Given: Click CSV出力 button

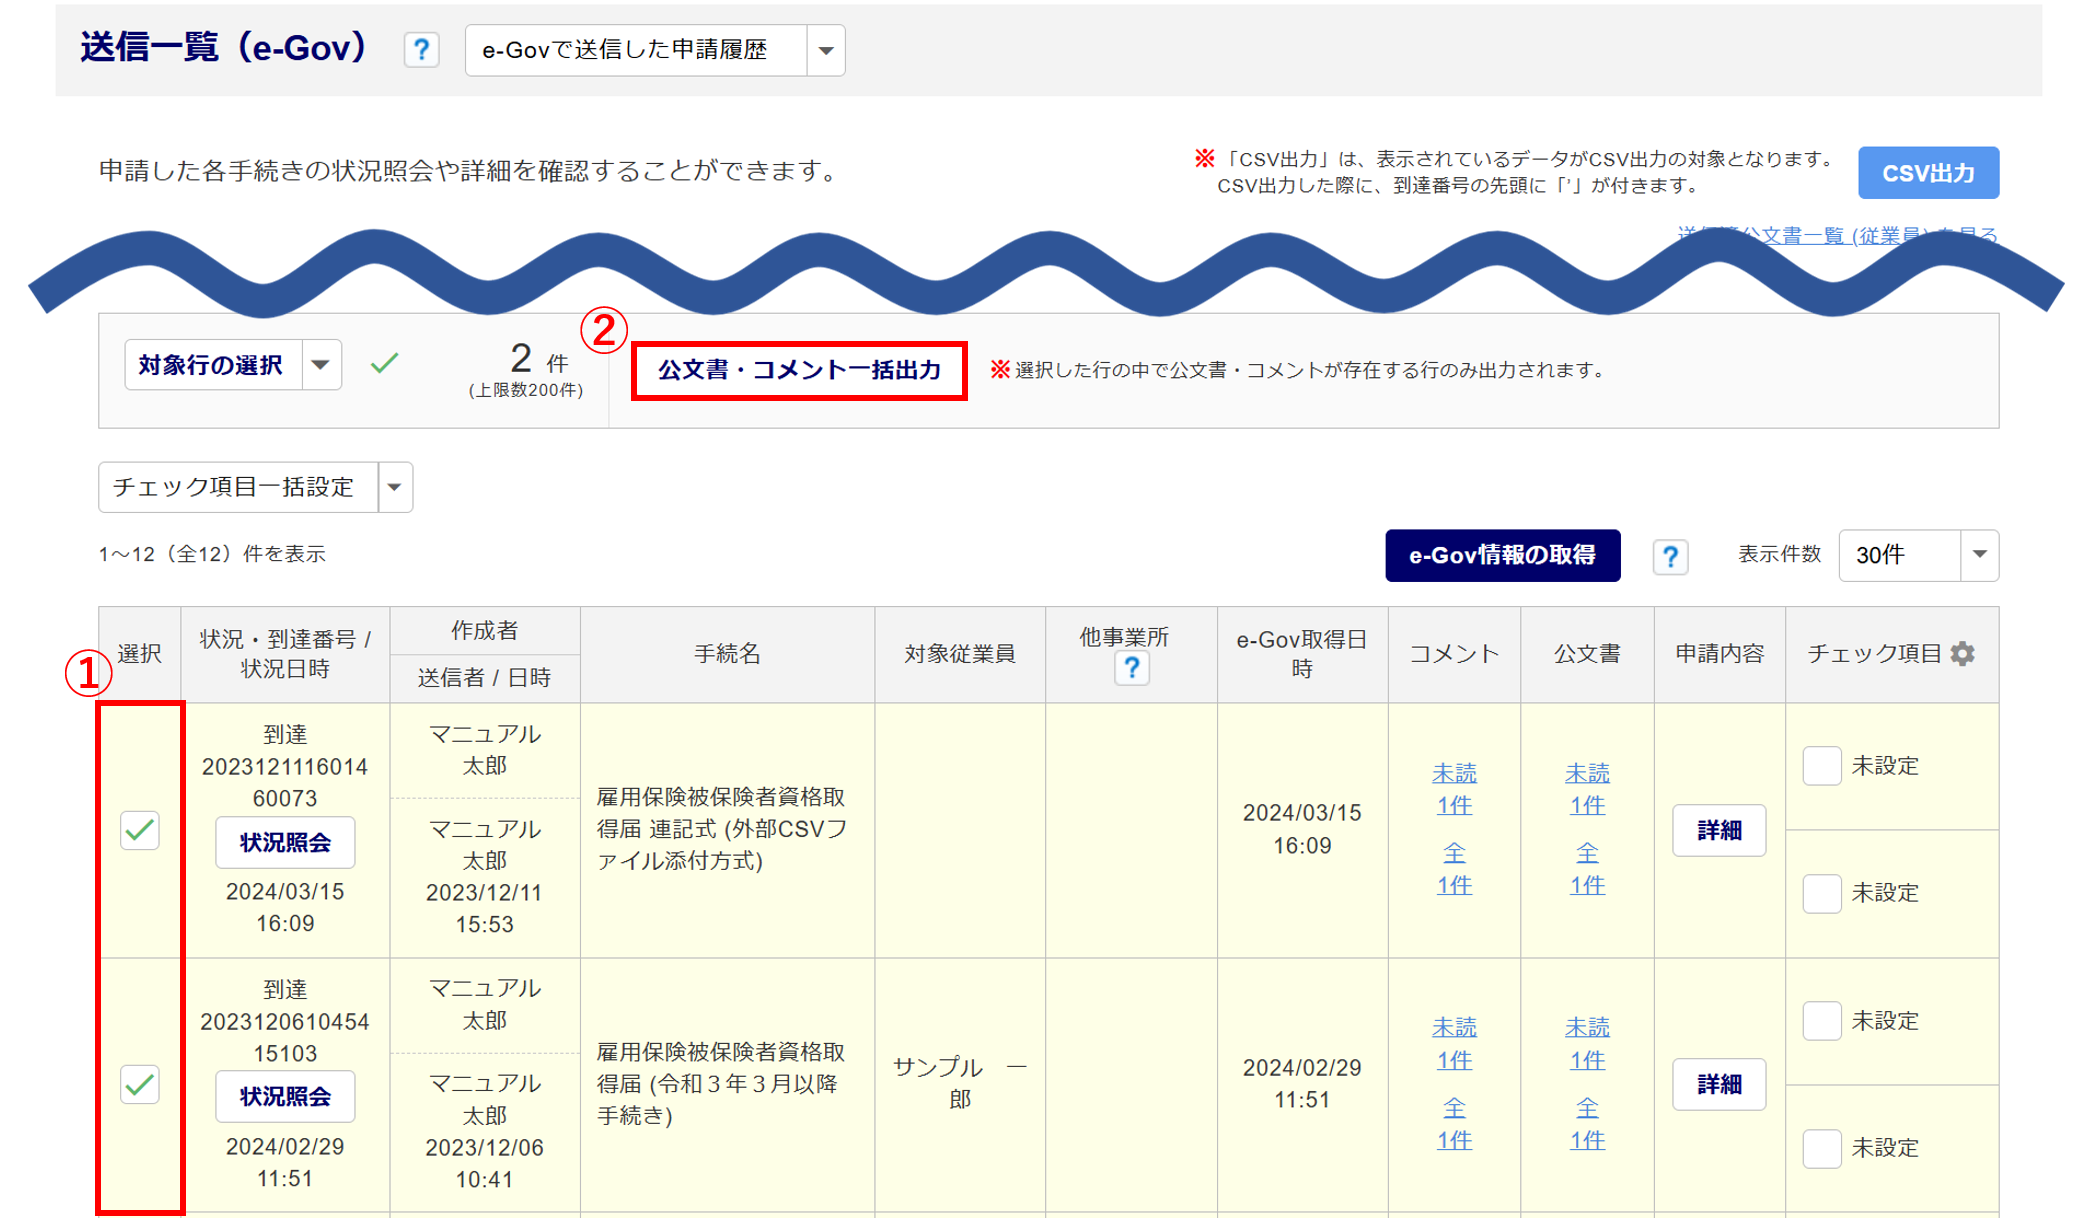Looking at the screenshot, I should pyautogui.click(x=1927, y=173).
